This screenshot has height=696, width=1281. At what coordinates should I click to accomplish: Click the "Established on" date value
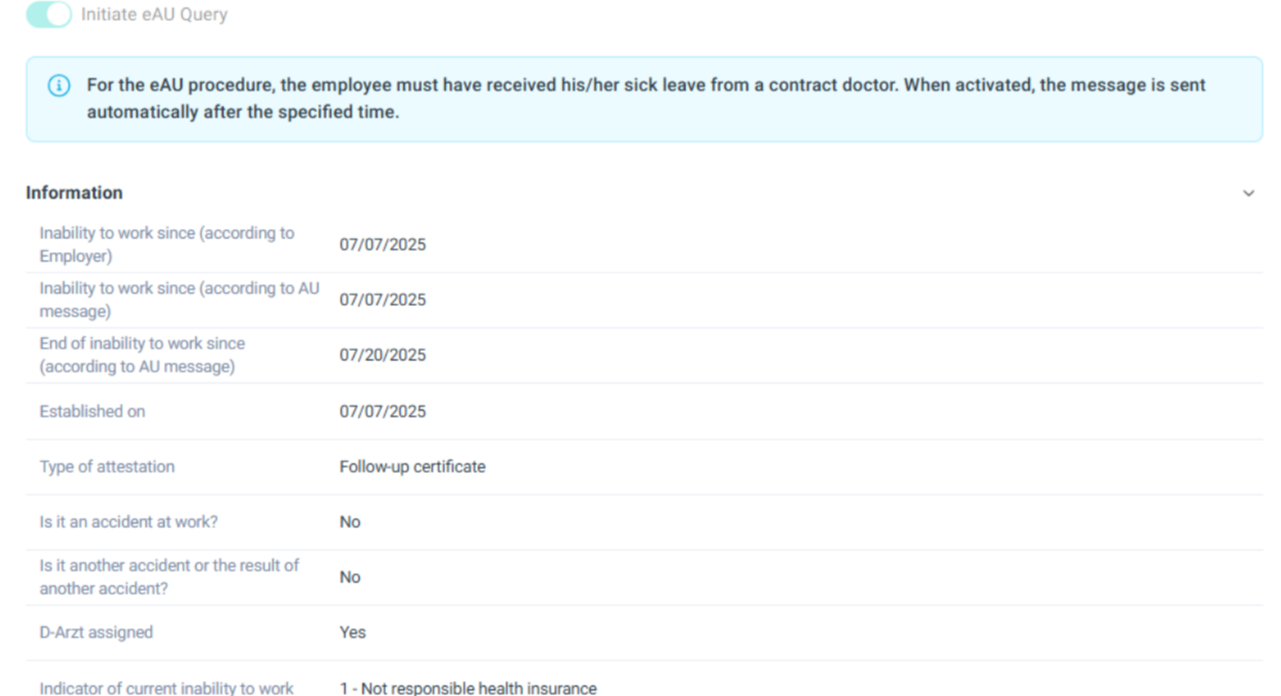[382, 411]
